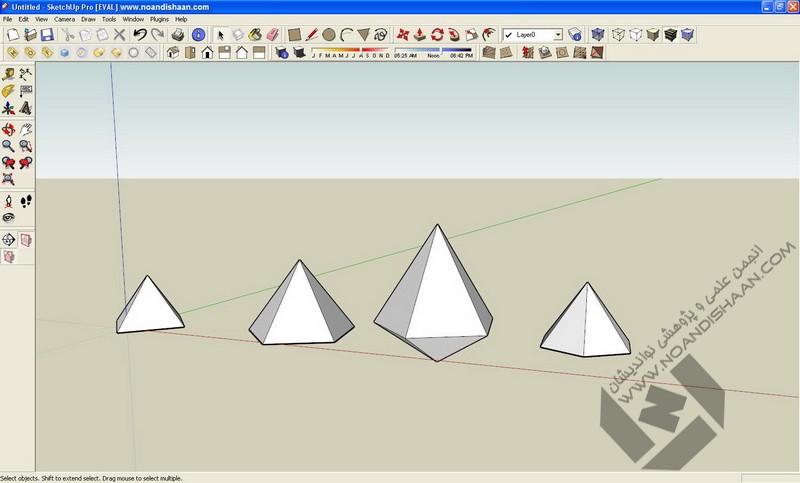The width and height of the screenshot is (800, 483).
Task: Click the Undo button
Action: pos(140,34)
